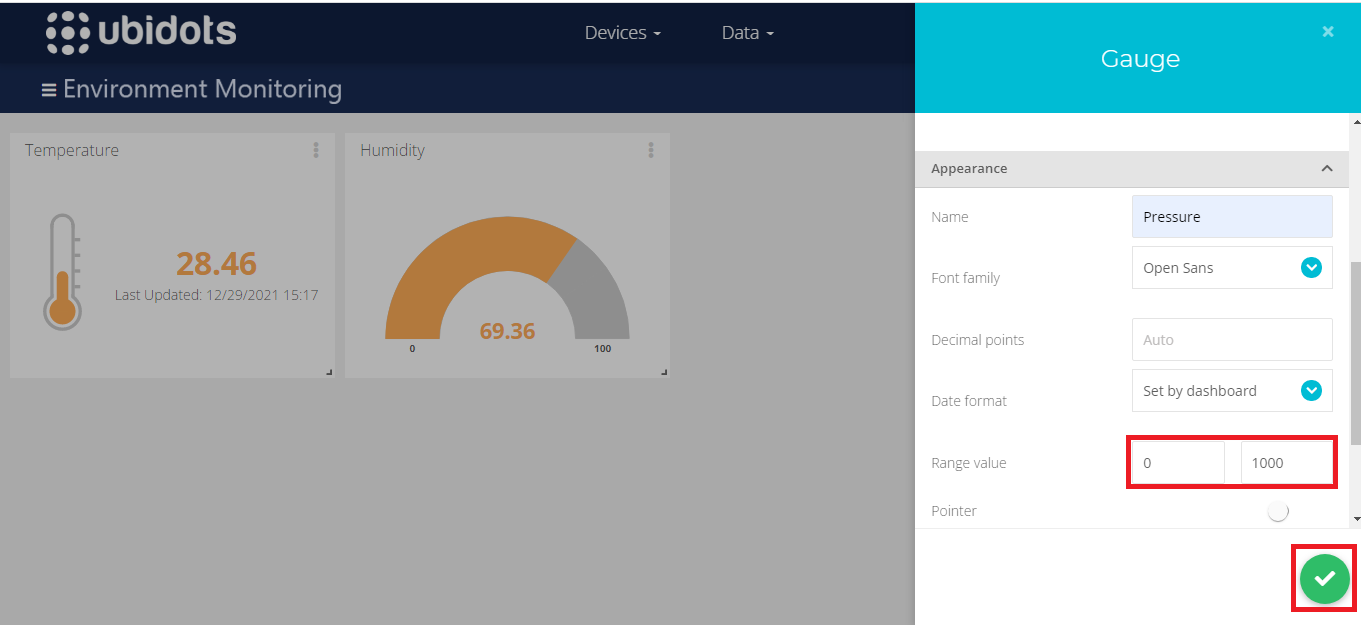1361x625 pixels.
Task: Click the thermometer icon in Temperature widget
Action: 62,272
